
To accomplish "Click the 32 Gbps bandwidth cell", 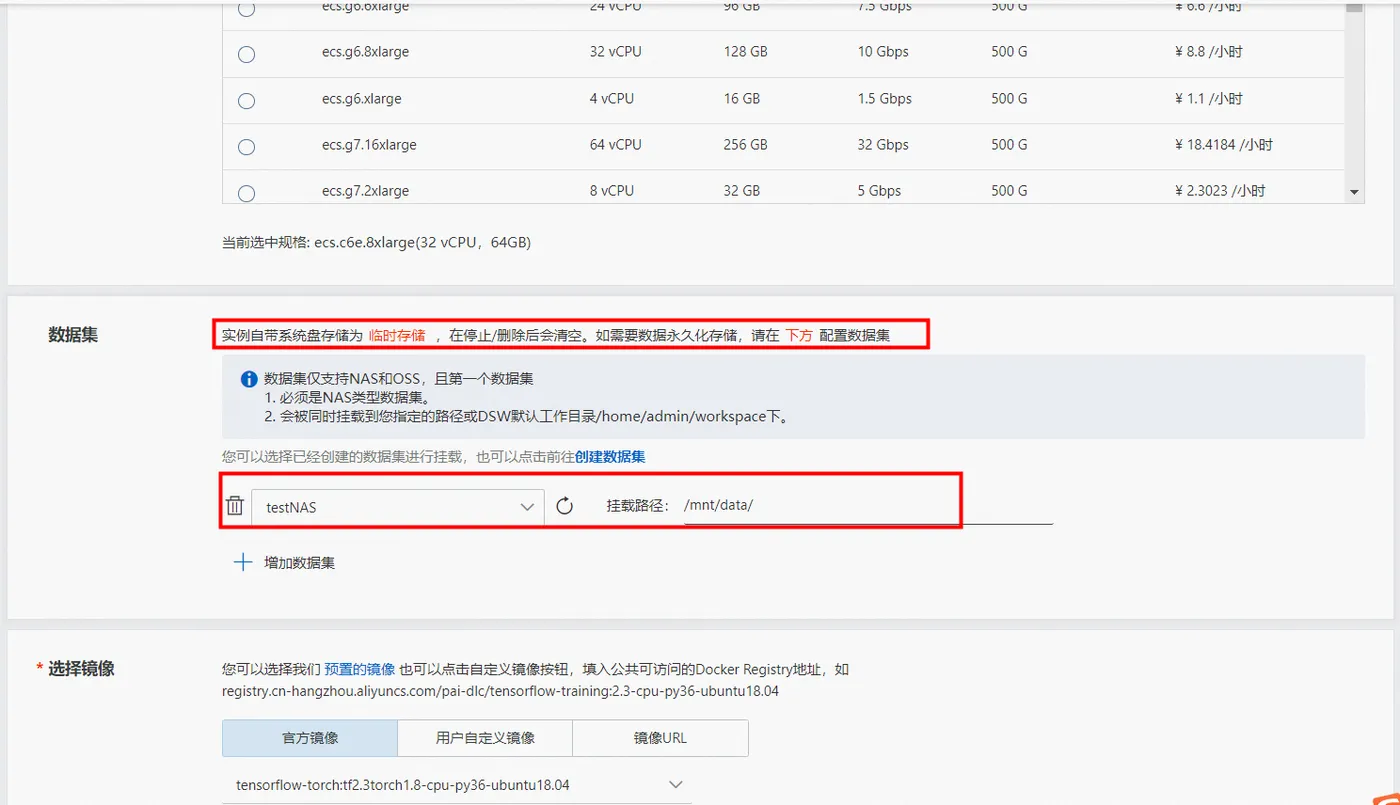I will (x=883, y=145).
